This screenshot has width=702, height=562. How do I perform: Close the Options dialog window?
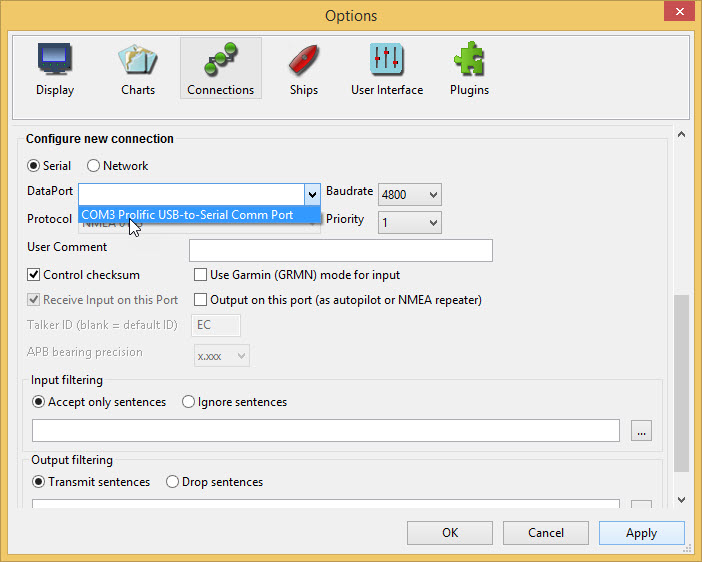(680, 14)
